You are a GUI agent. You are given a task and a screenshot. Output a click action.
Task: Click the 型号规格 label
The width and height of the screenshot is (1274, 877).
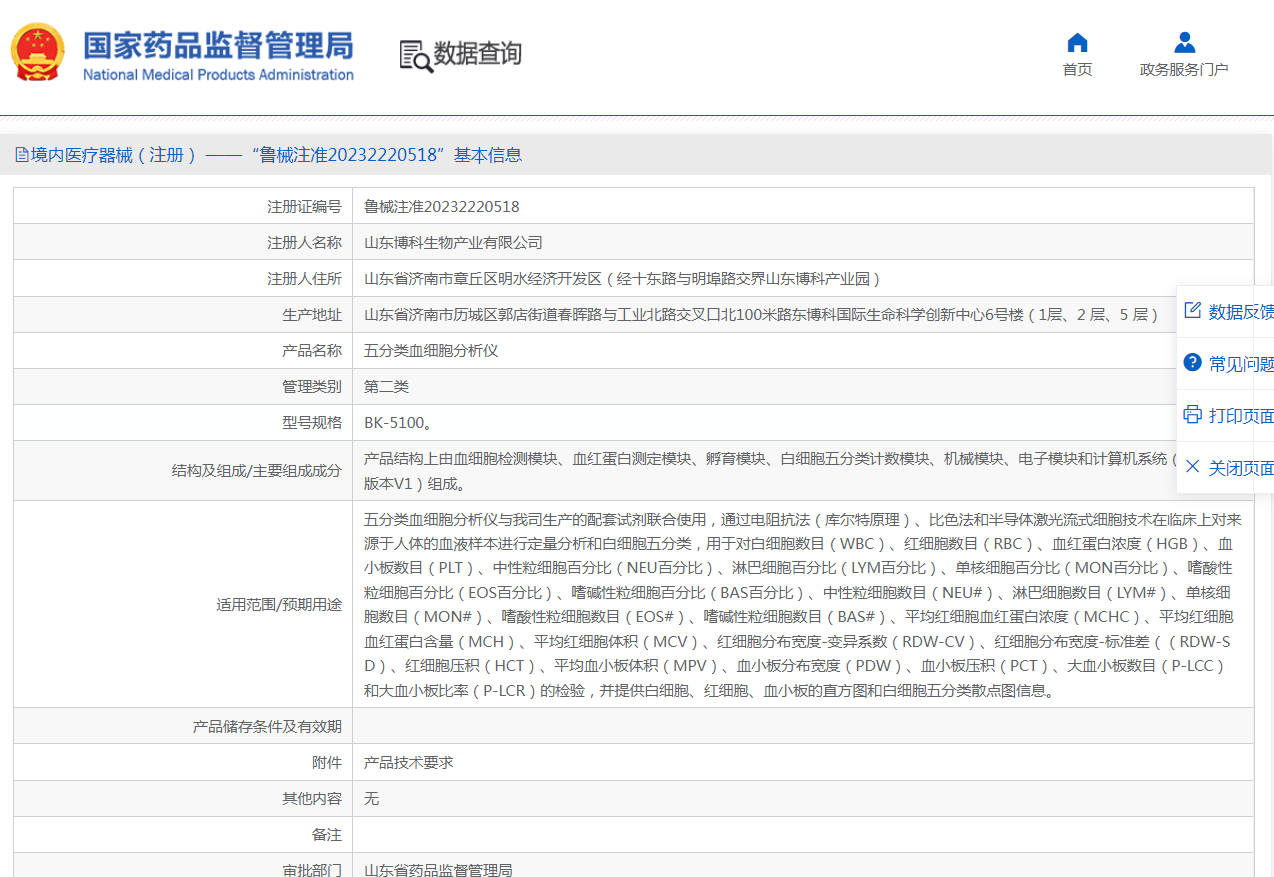point(312,423)
